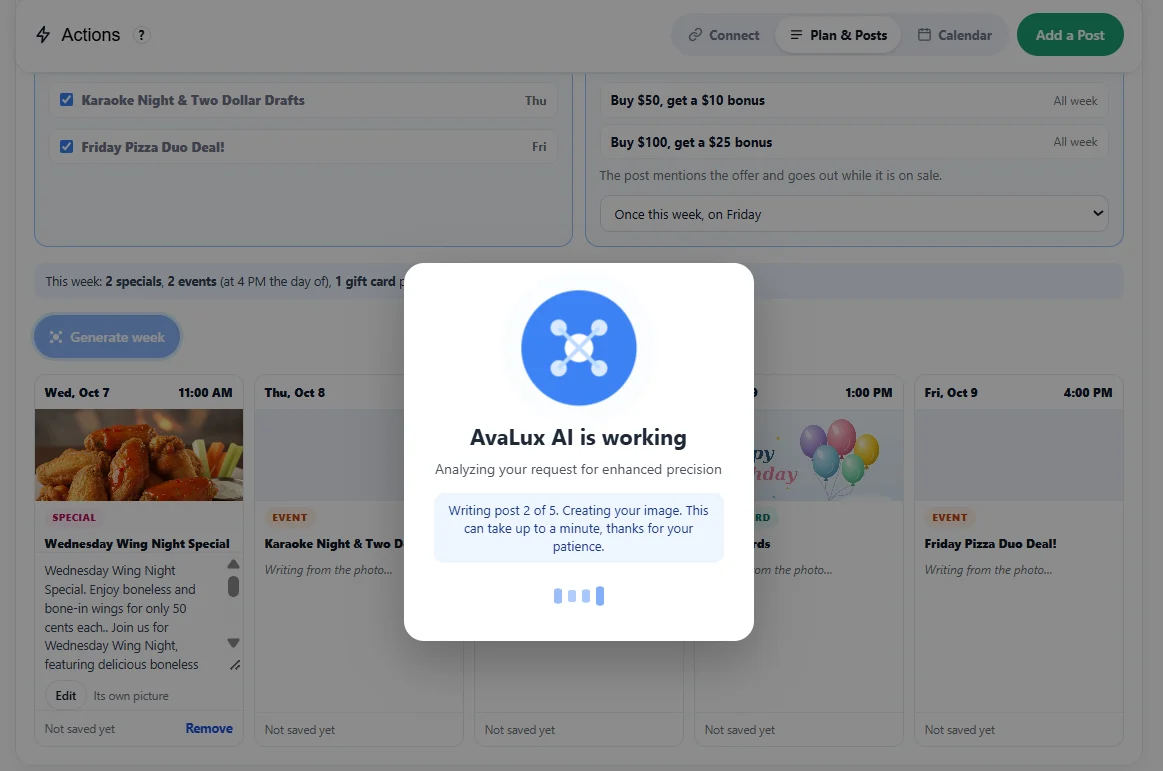Viewport: 1163px width, 771px height.
Task: Switch to the Calendar tab
Action: (x=955, y=35)
